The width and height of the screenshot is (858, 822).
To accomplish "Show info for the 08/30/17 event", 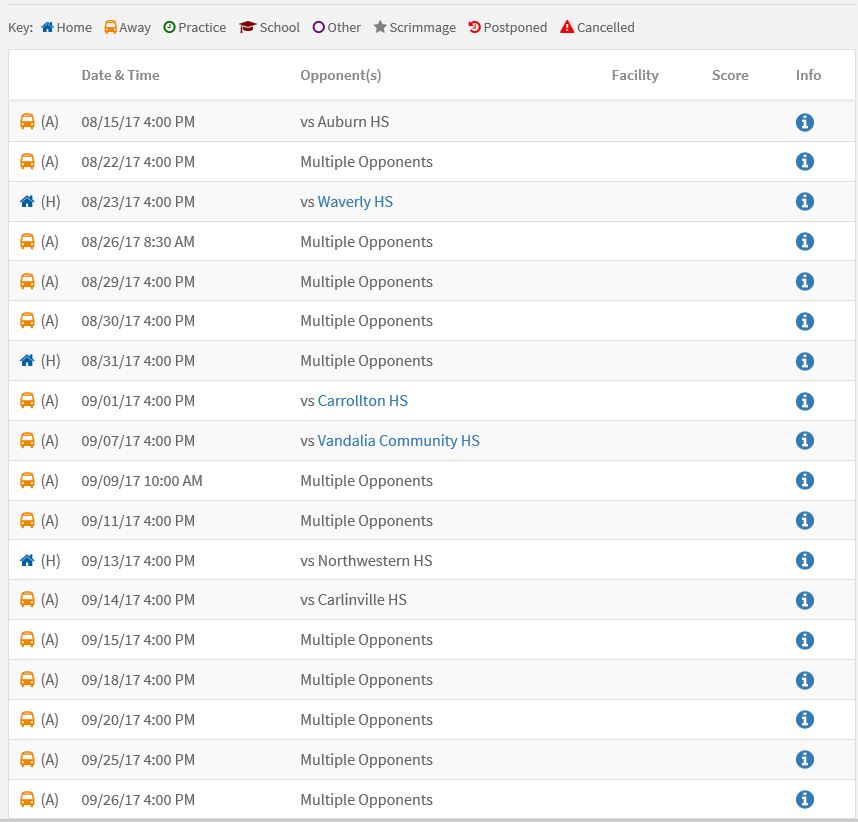I will (804, 321).
